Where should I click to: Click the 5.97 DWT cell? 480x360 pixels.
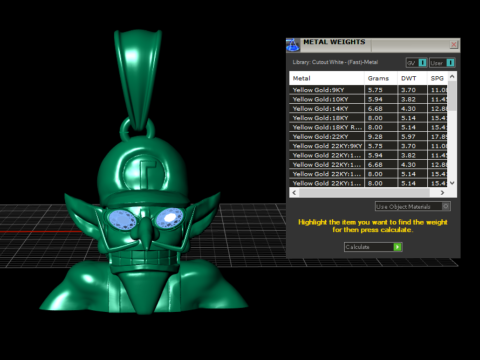tap(412, 136)
